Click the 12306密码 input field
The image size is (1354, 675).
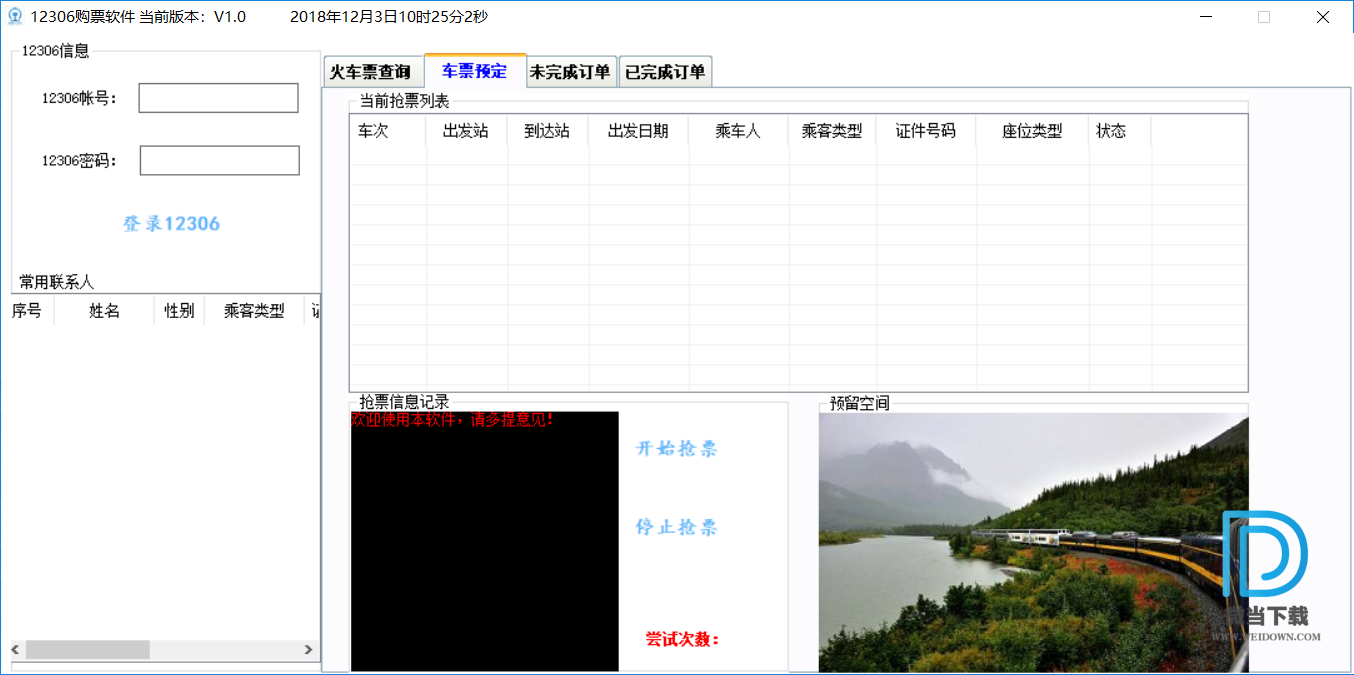(219, 160)
